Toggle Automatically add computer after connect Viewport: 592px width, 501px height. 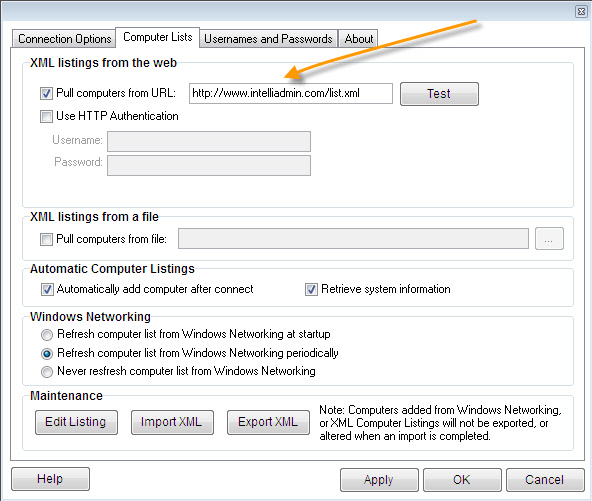click(47, 290)
